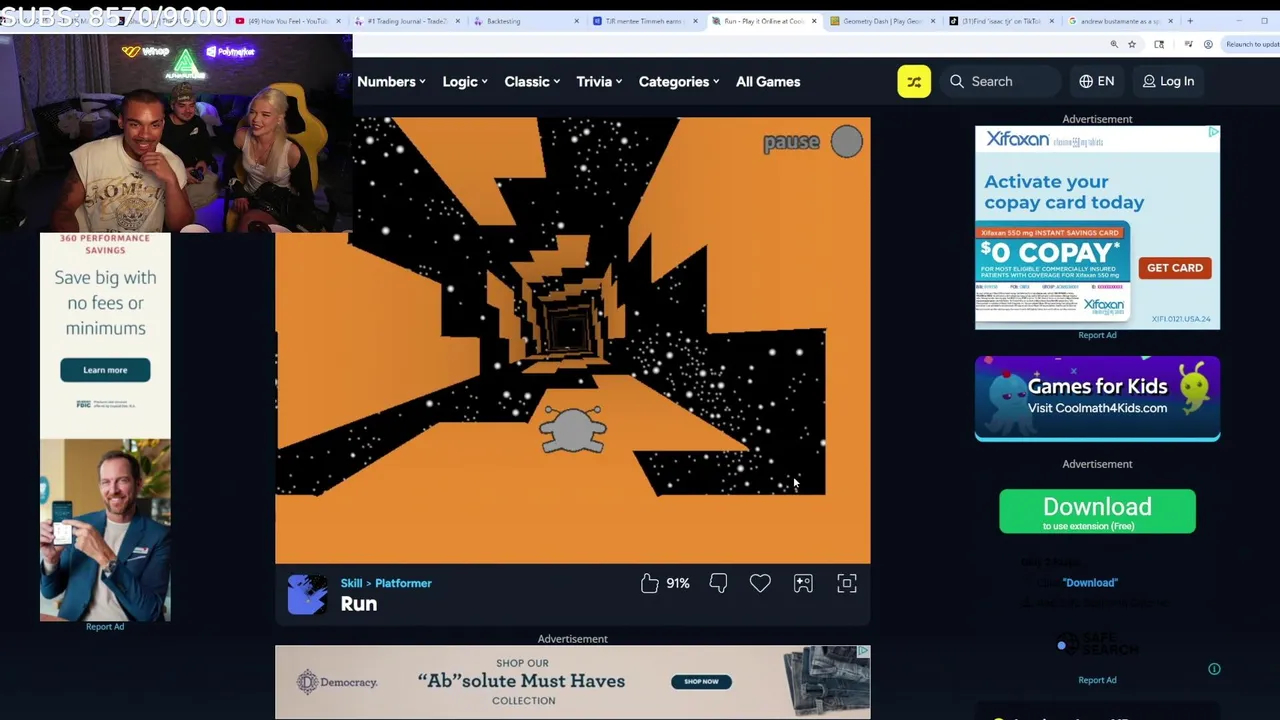Click the Log In link

[x=1168, y=81]
